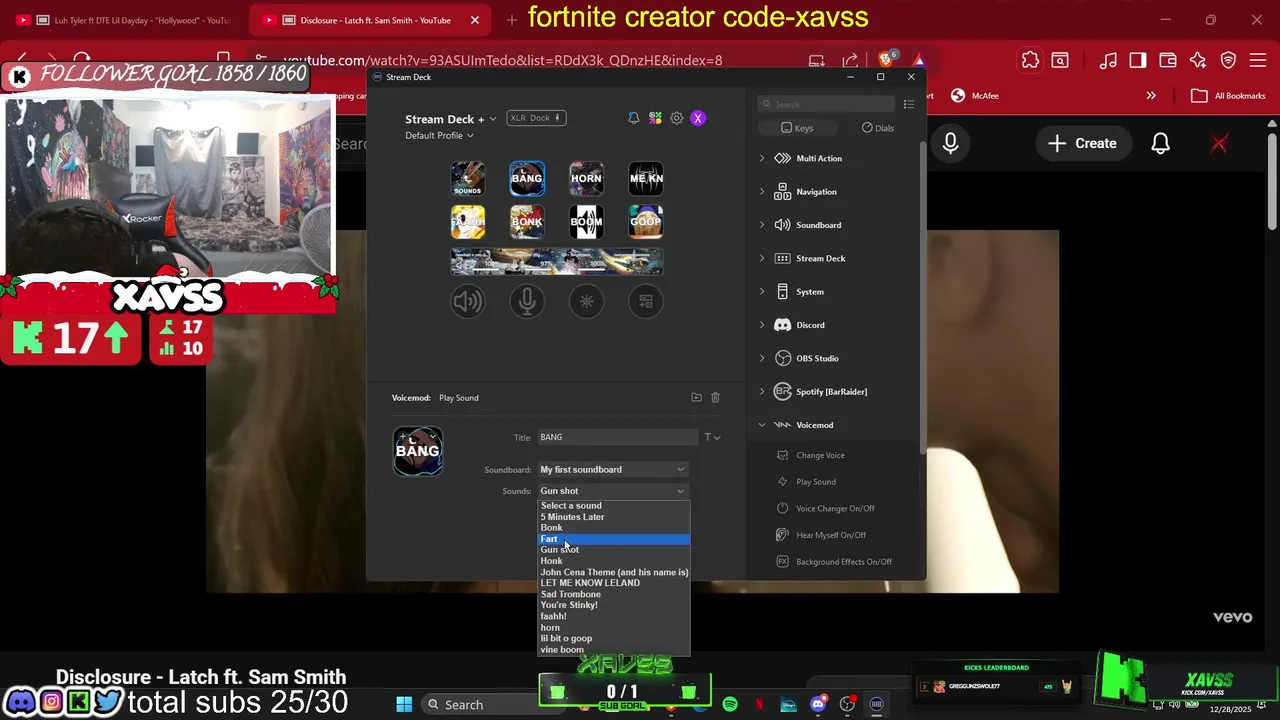Select the BANG key on the deck

coord(527,179)
